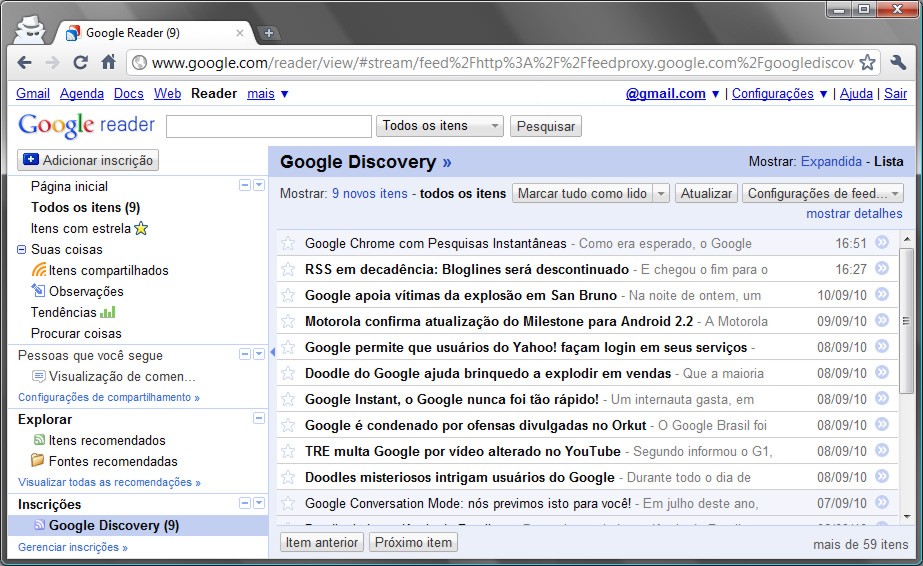Star the Doodle do Google brinquedo item
The width and height of the screenshot is (923, 566).
coord(288,373)
